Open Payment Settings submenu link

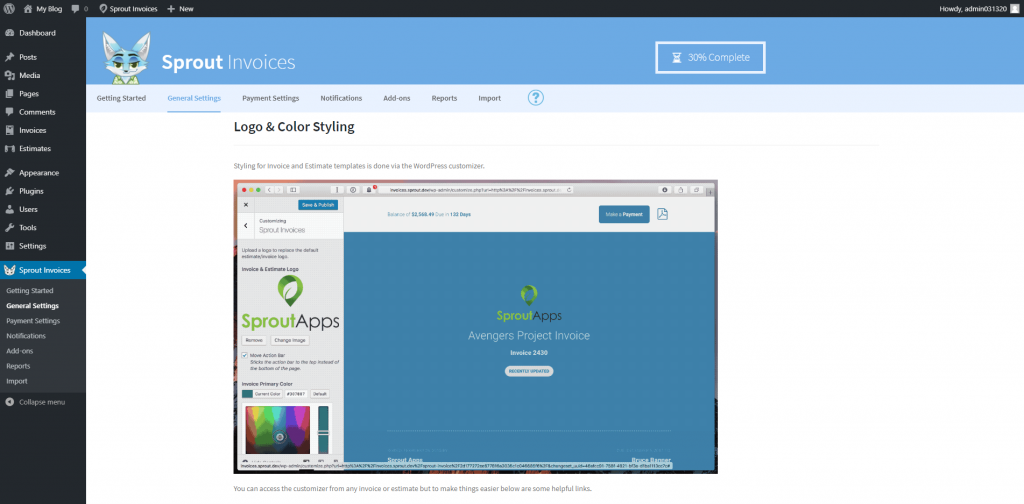(x=33, y=321)
